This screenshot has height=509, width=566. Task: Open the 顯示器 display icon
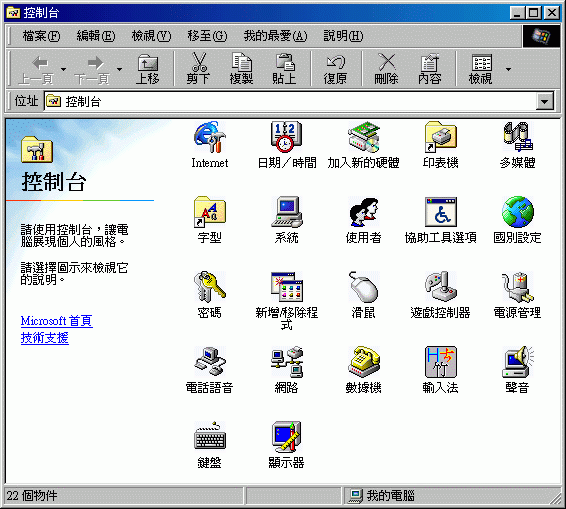(287, 437)
